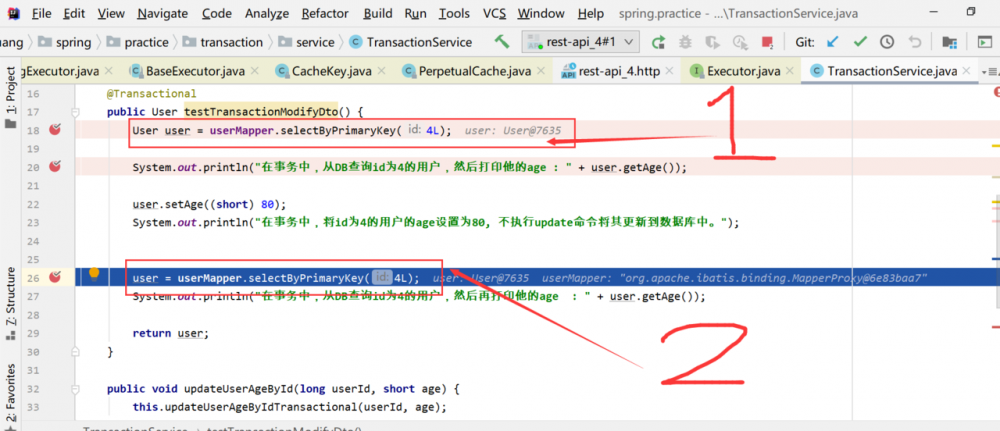This screenshot has height=431, width=1000.
Task: Click the Debug bug icon
Action: (685, 42)
